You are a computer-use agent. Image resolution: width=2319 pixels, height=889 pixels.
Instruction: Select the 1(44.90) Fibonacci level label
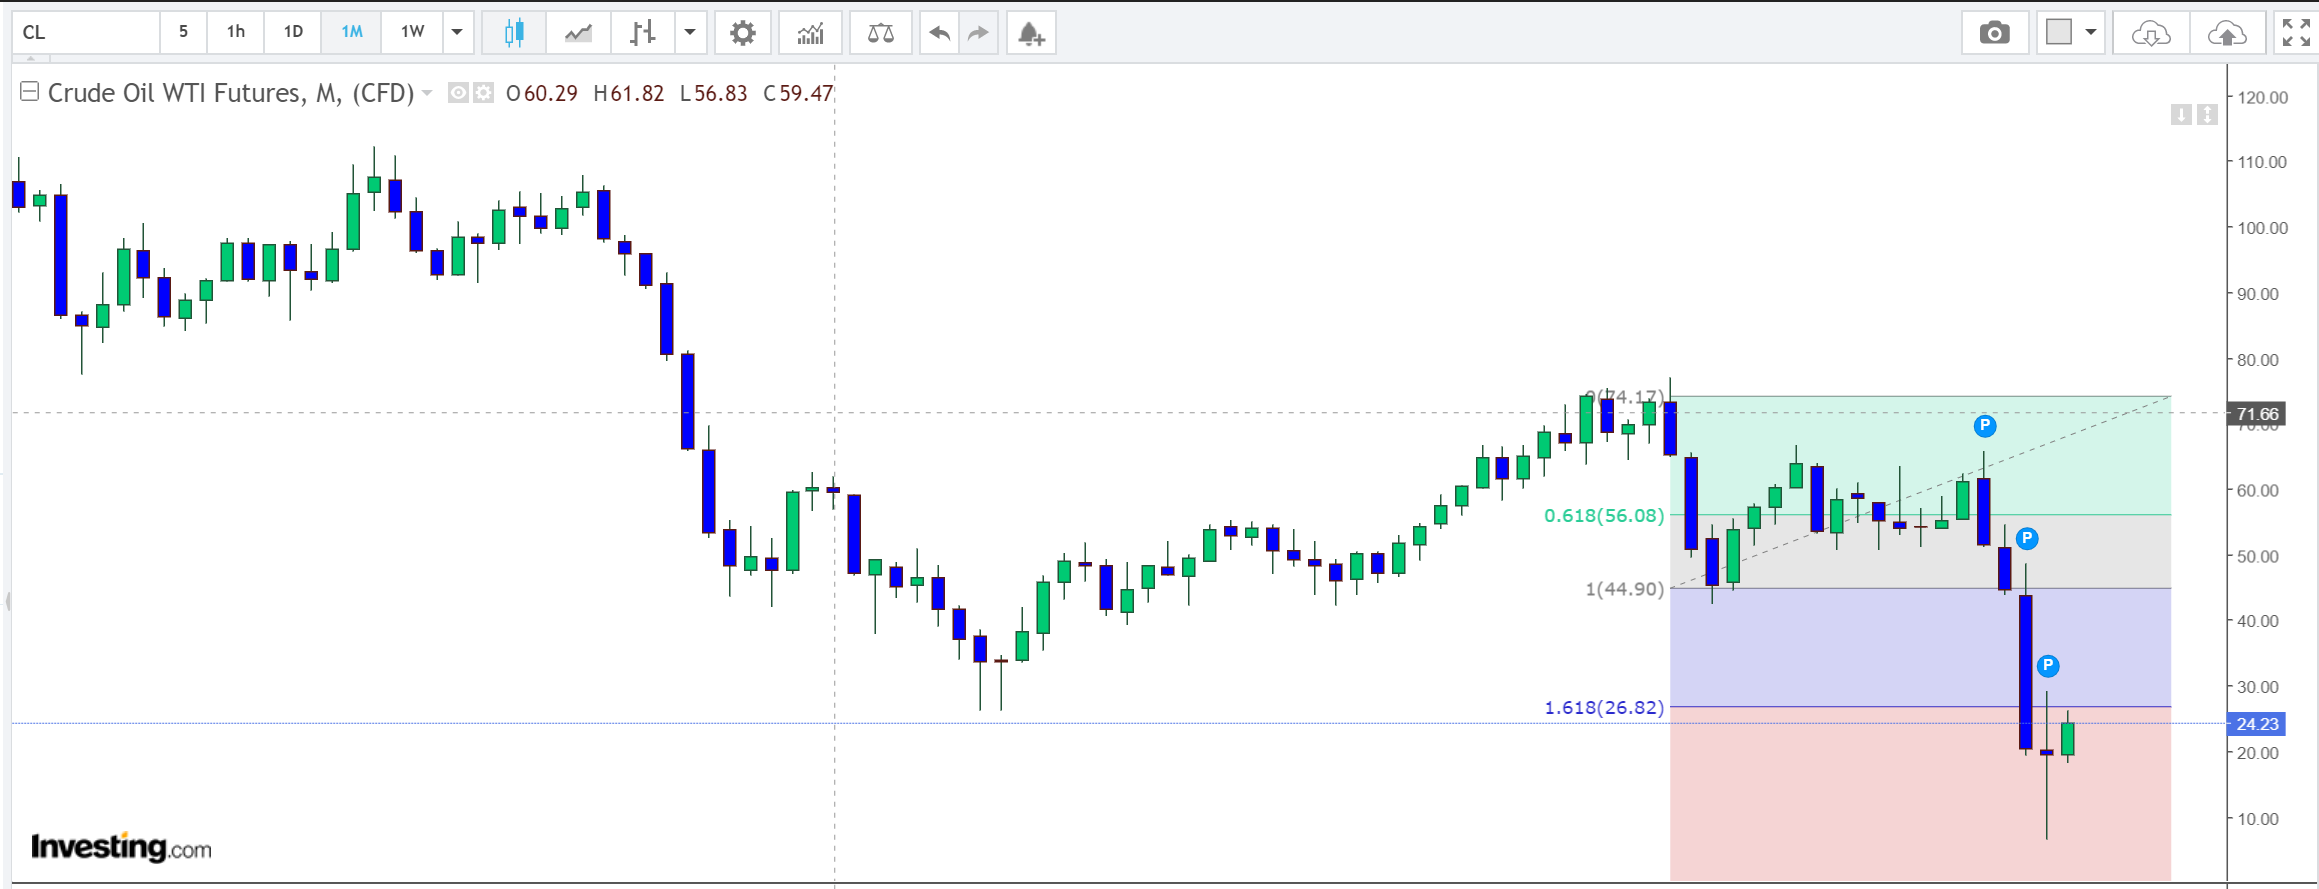tap(1625, 589)
